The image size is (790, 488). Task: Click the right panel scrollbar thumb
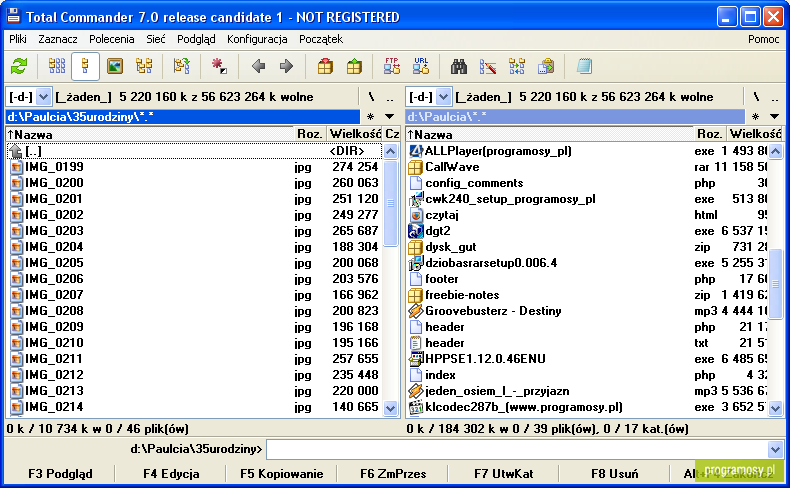[775, 284]
